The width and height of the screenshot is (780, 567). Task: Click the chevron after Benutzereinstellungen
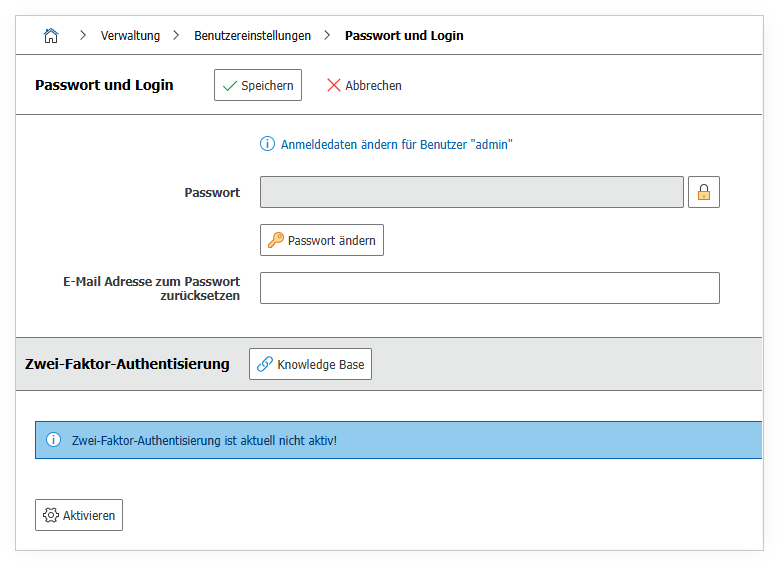tap(327, 36)
